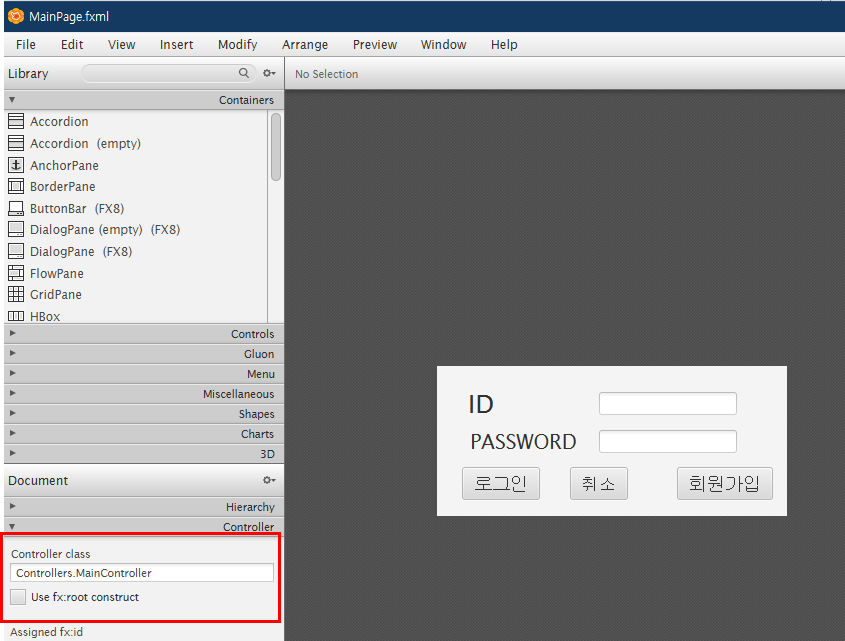
Task: Click the Controller class input field
Action: 142,573
